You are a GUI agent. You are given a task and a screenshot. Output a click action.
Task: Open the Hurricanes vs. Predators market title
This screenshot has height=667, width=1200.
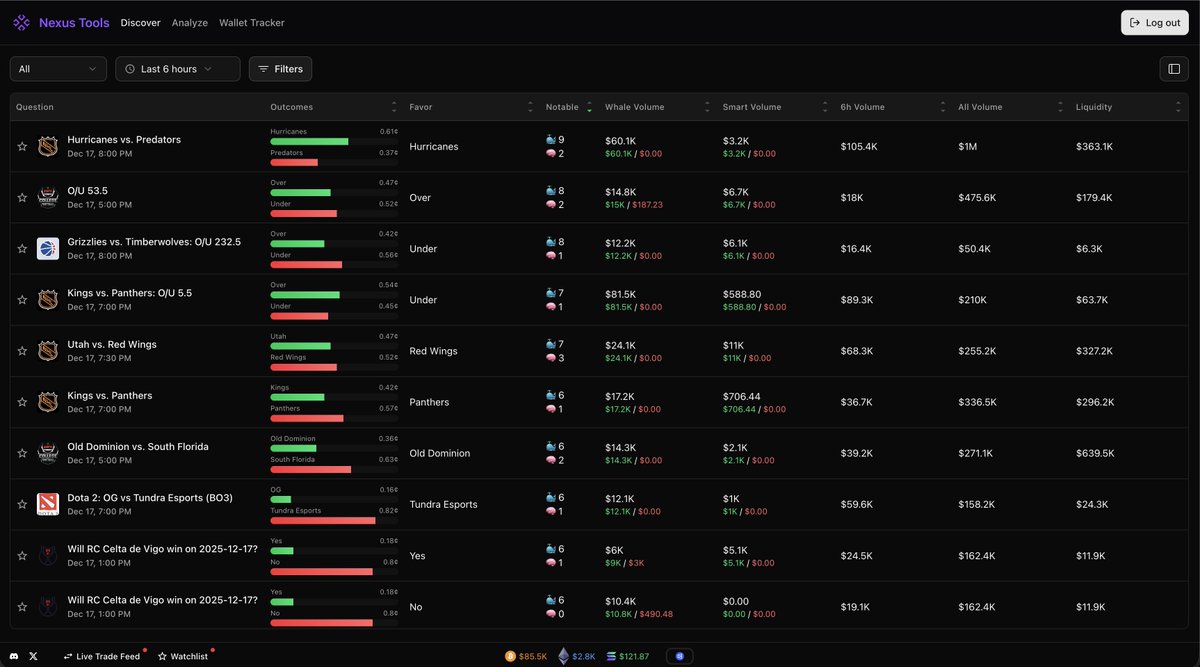pos(124,140)
